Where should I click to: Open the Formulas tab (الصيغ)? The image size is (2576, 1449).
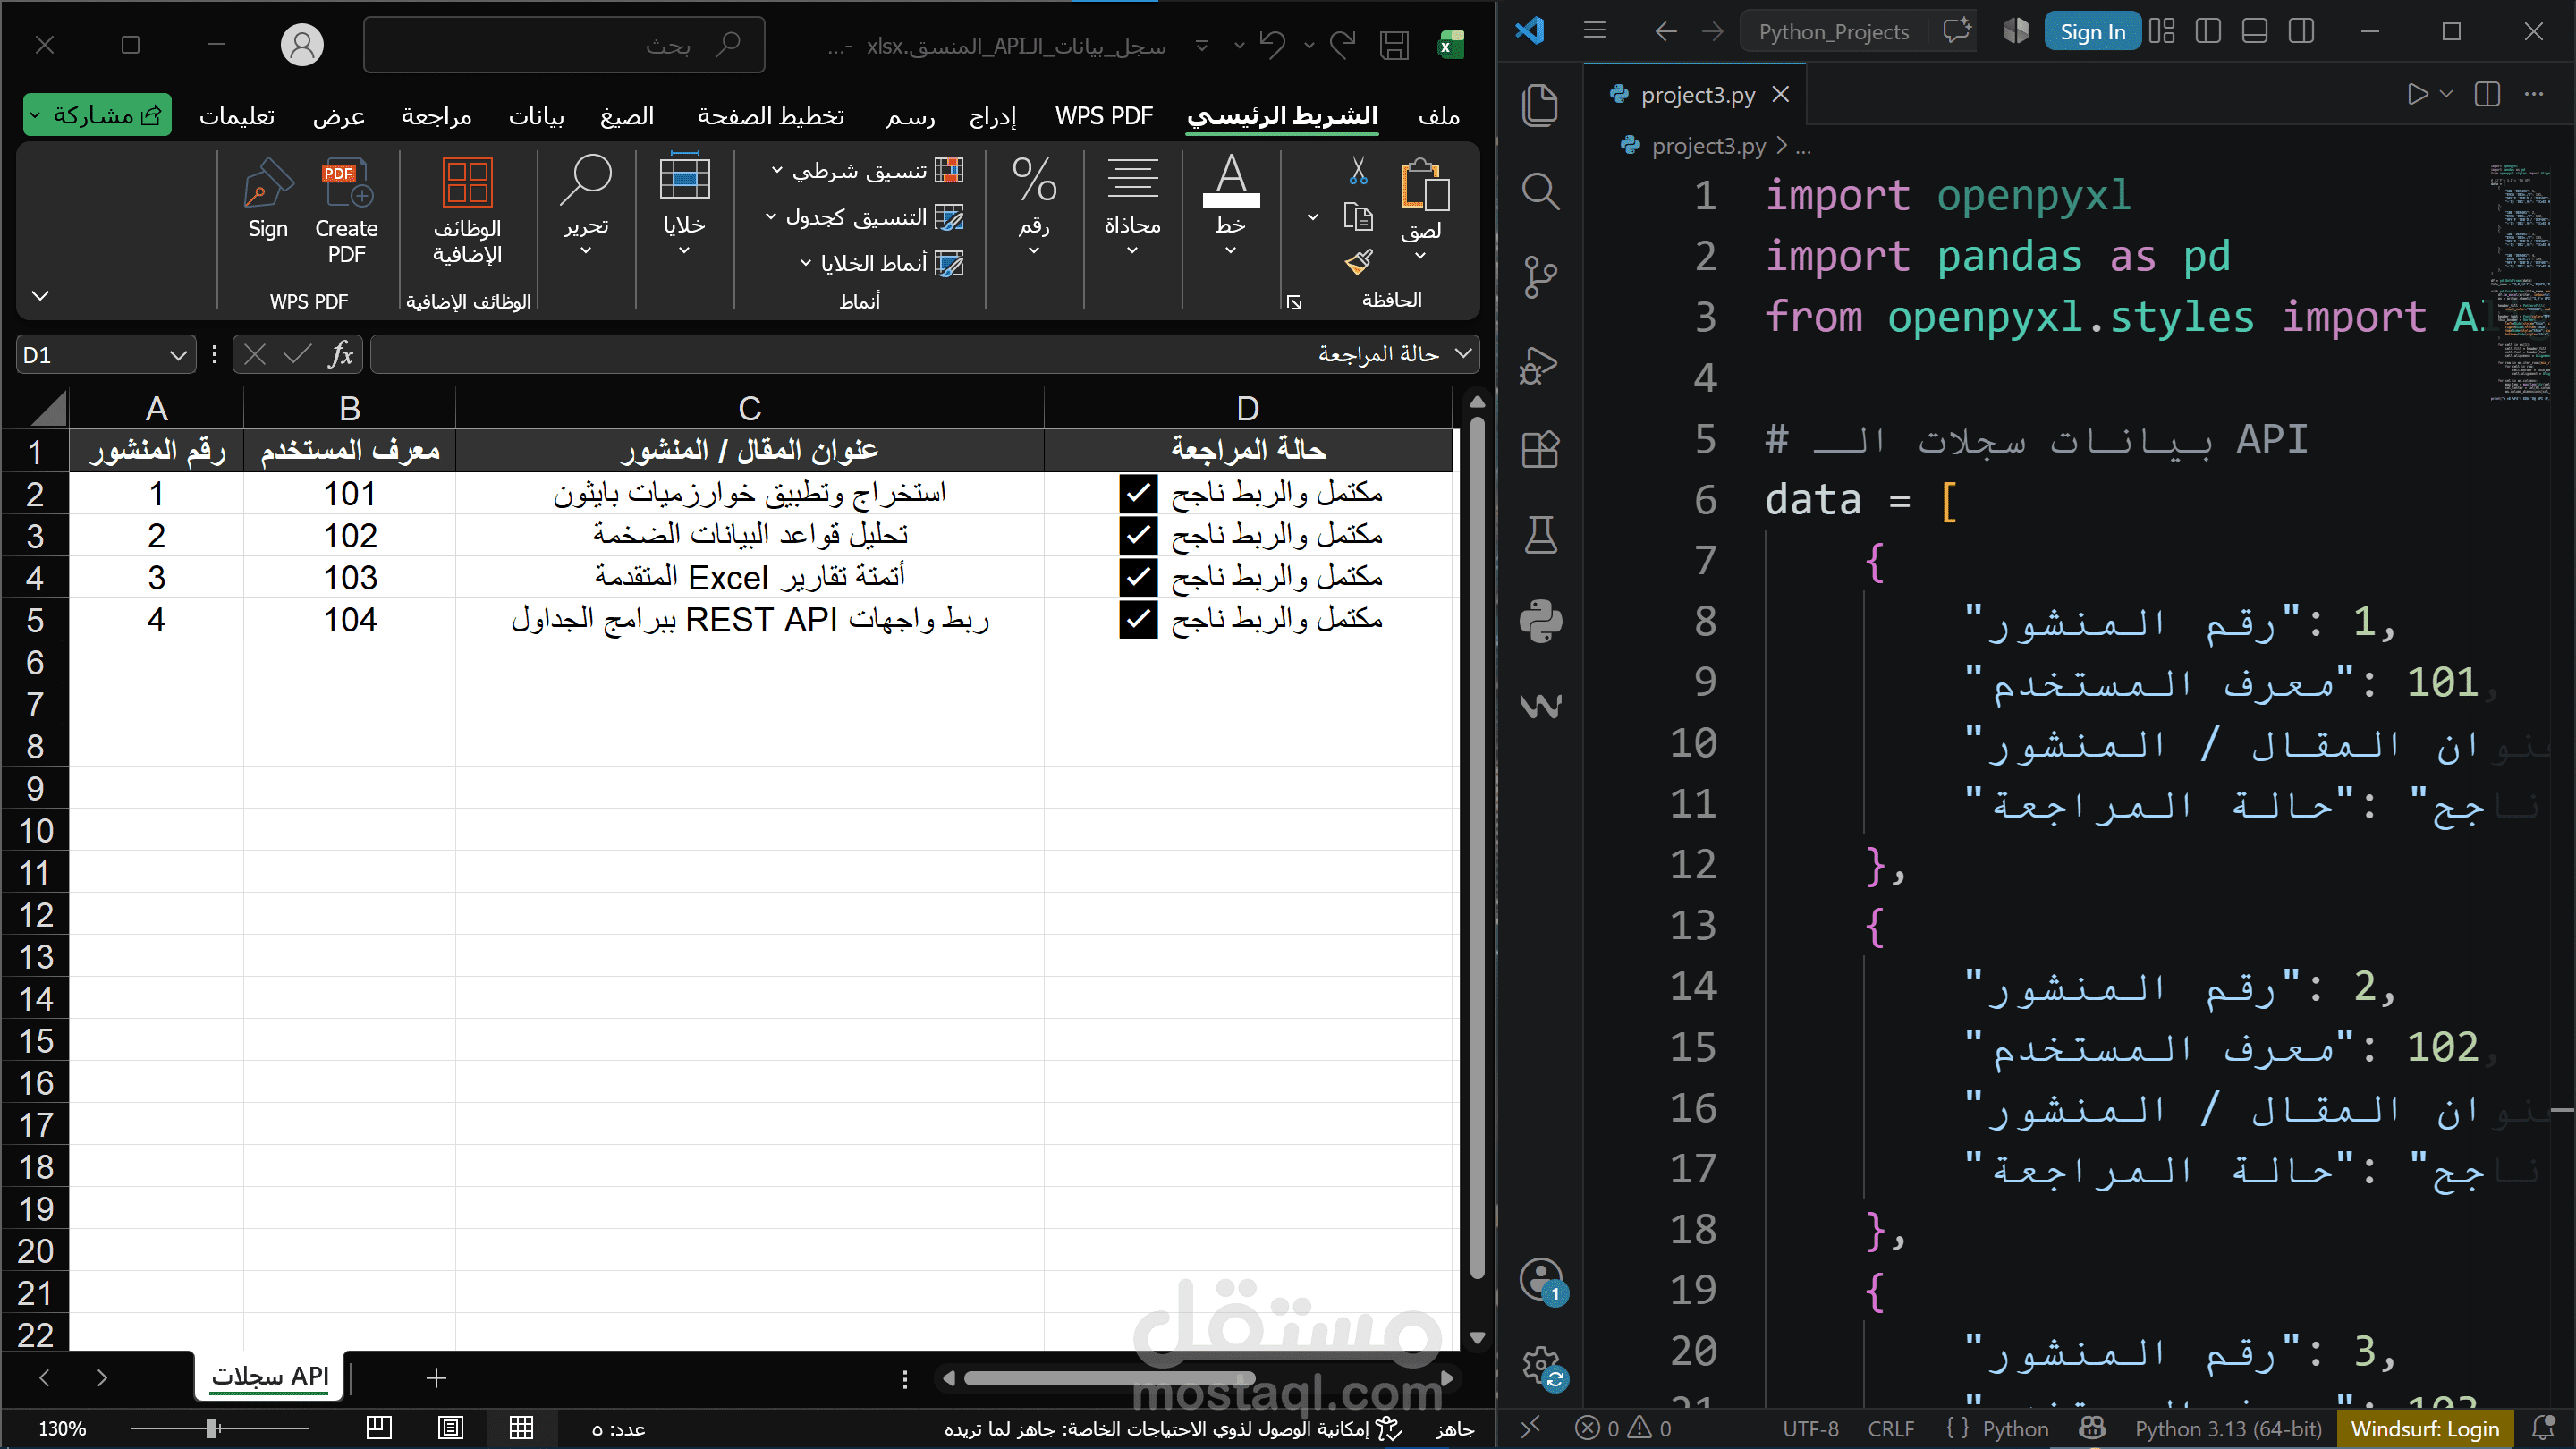(x=626, y=116)
